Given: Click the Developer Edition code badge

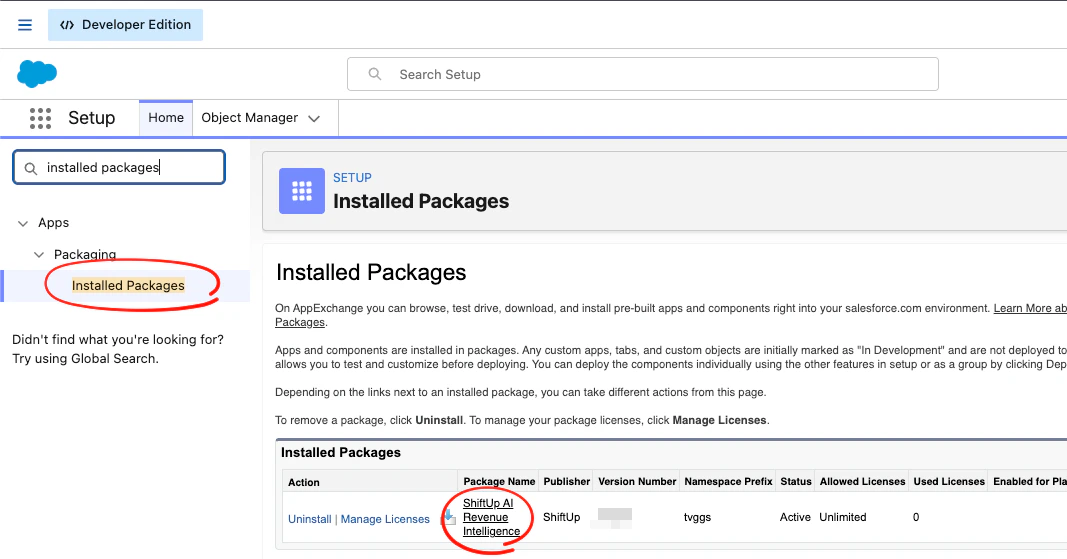Looking at the screenshot, I should [125, 25].
